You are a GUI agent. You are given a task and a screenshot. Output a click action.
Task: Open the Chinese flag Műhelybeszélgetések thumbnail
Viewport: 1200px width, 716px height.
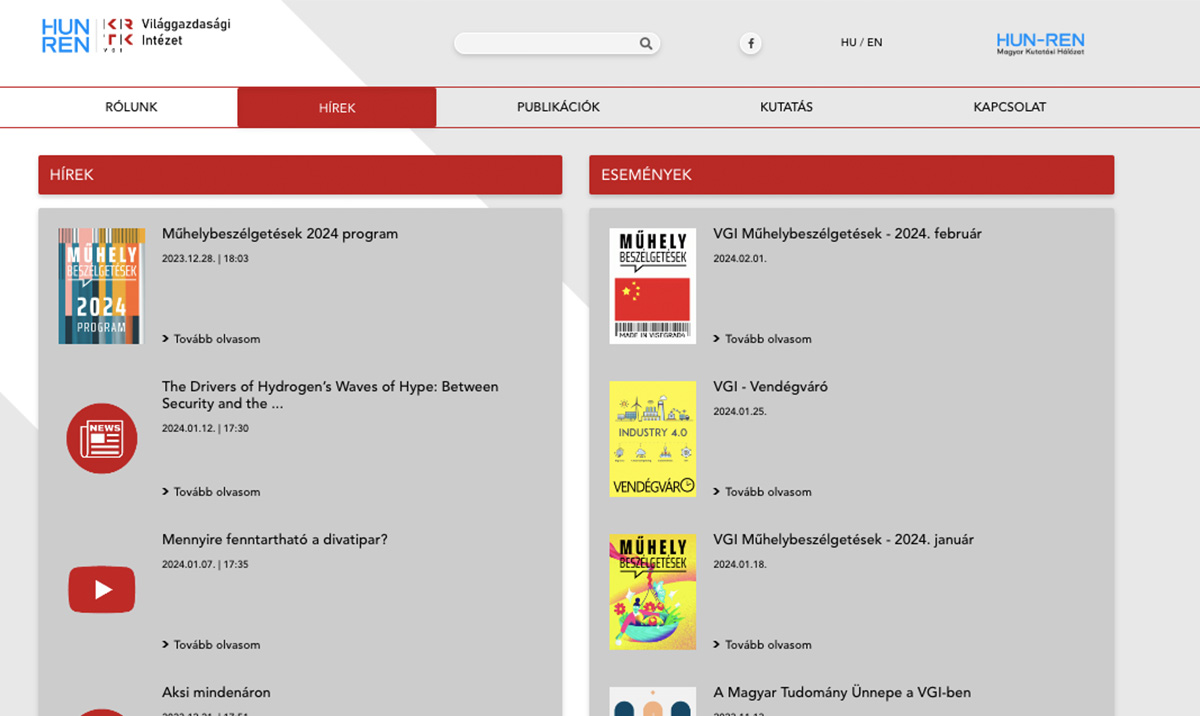click(x=652, y=285)
